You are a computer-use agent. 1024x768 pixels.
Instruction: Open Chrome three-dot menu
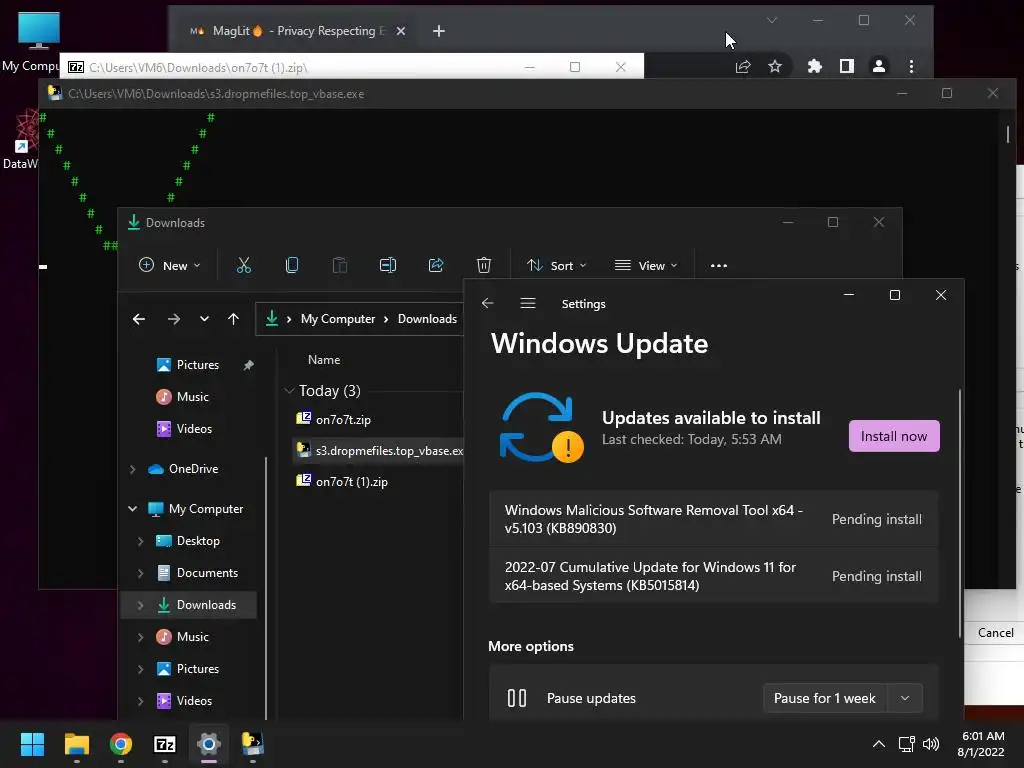click(911, 66)
